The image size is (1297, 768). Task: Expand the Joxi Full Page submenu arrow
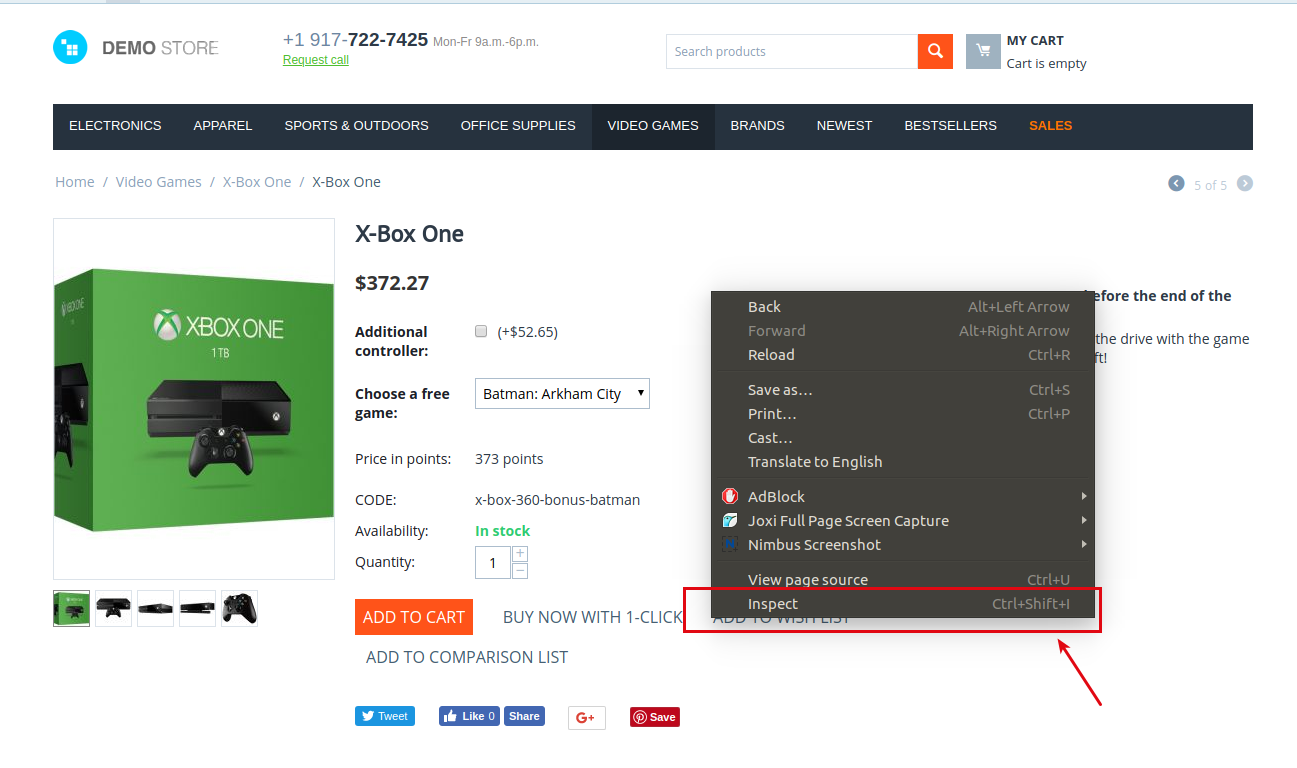click(1083, 520)
